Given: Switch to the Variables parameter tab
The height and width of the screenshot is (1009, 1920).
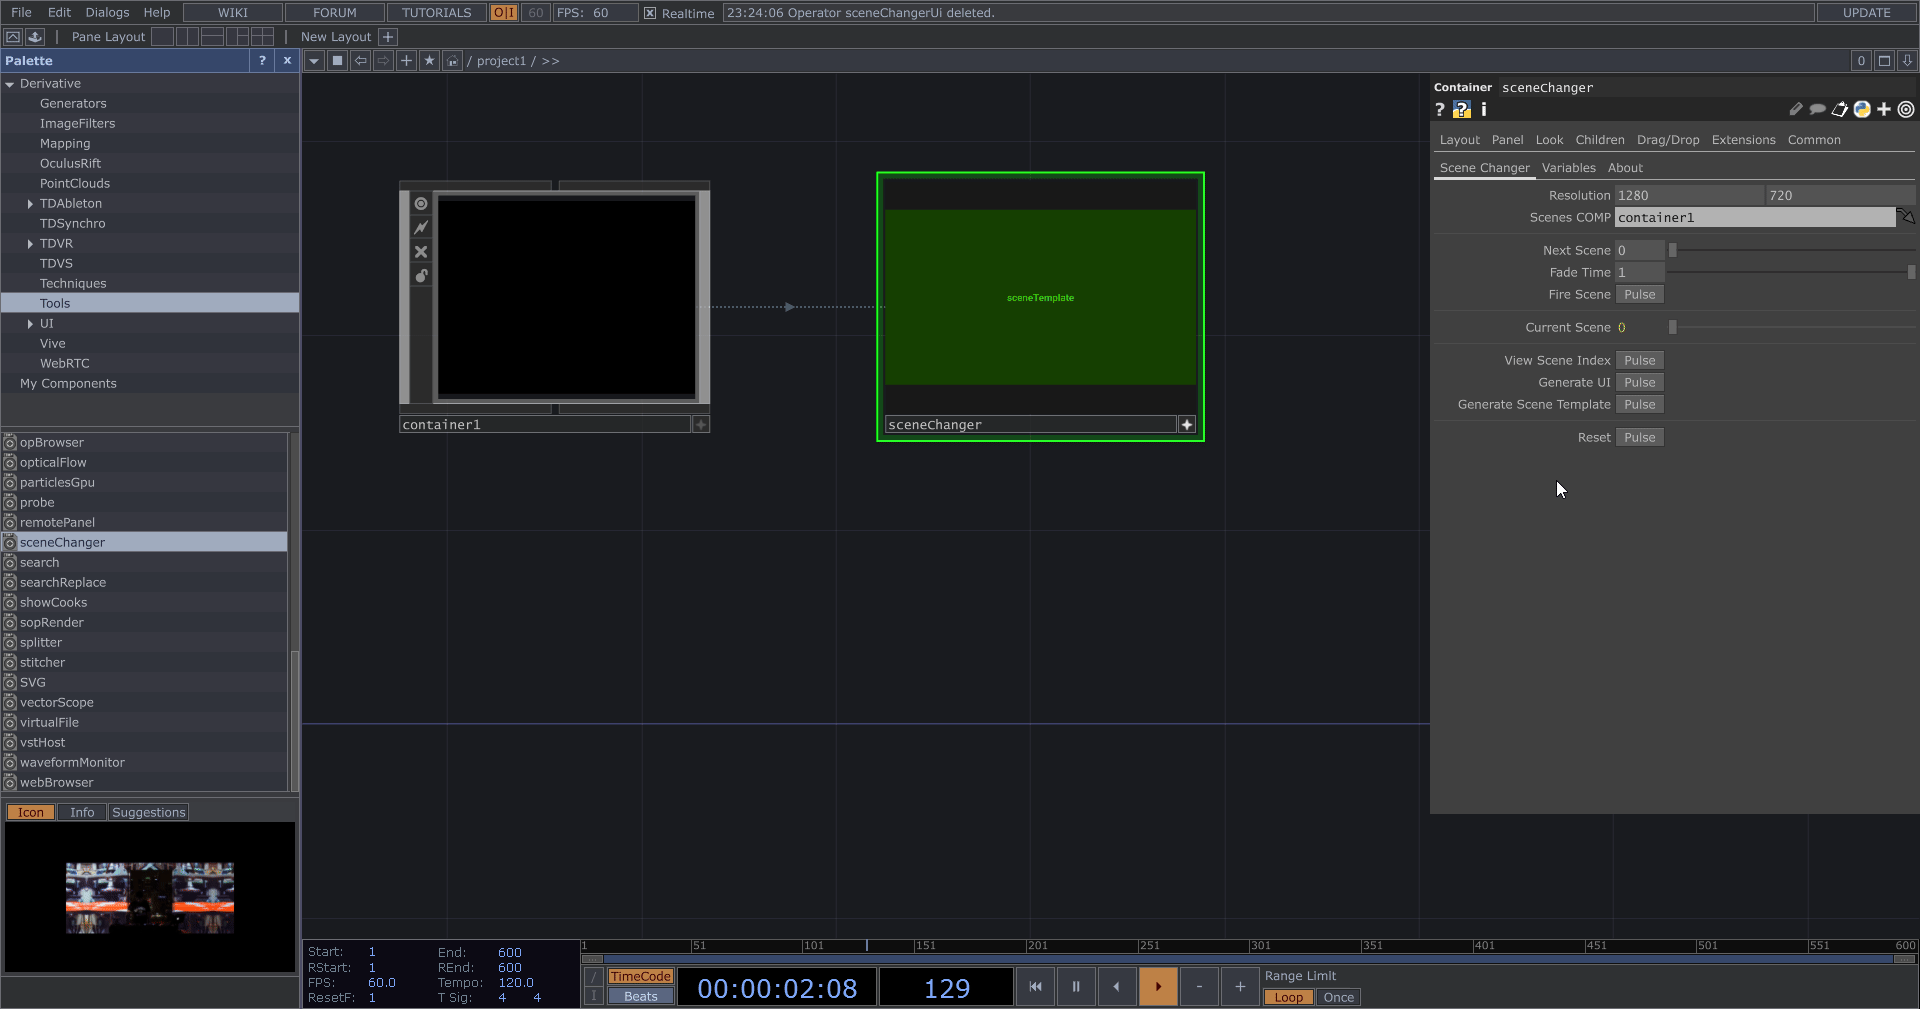Looking at the screenshot, I should pos(1568,168).
